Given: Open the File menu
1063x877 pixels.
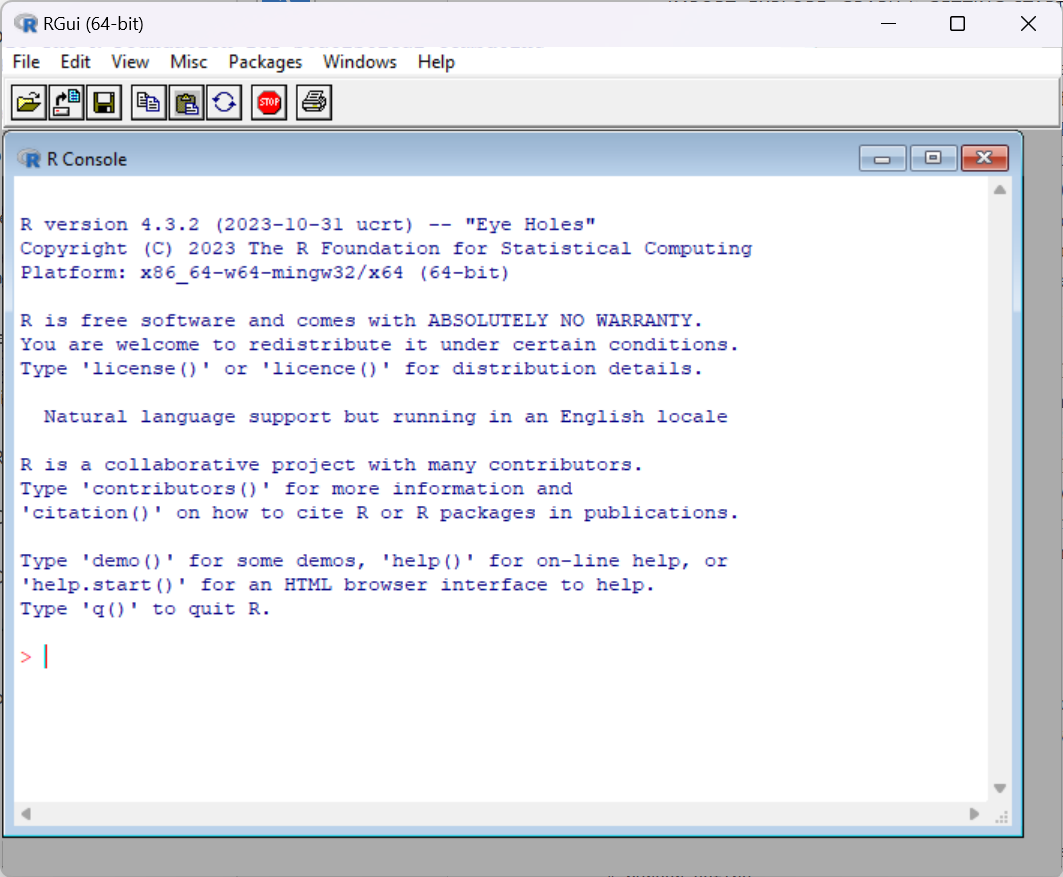Looking at the screenshot, I should pos(26,62).
